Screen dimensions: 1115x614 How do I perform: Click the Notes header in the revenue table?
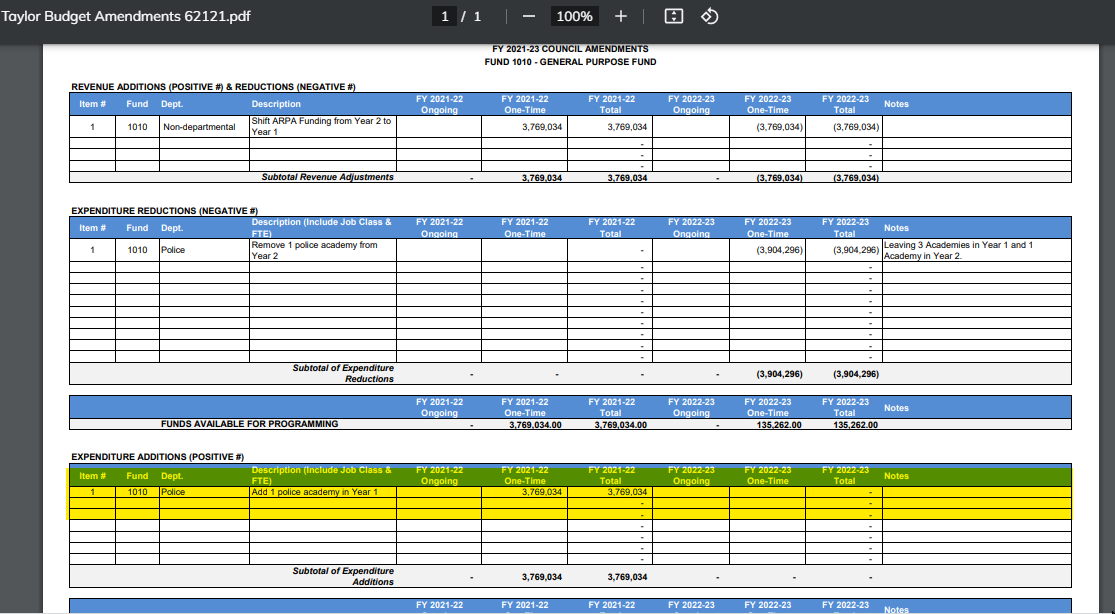(x=896, y=104)
